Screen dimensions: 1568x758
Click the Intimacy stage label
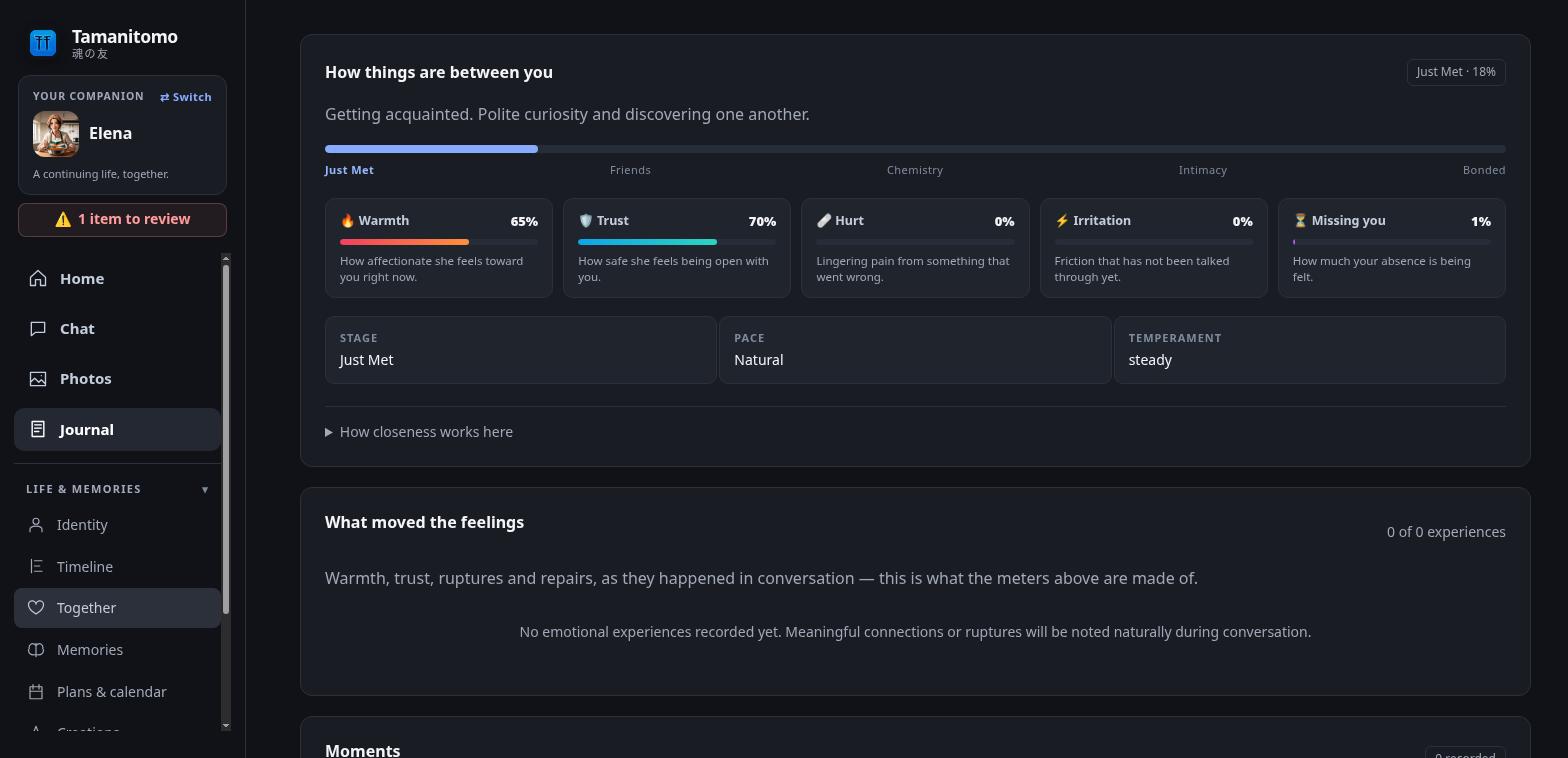tap(1203, 170)
